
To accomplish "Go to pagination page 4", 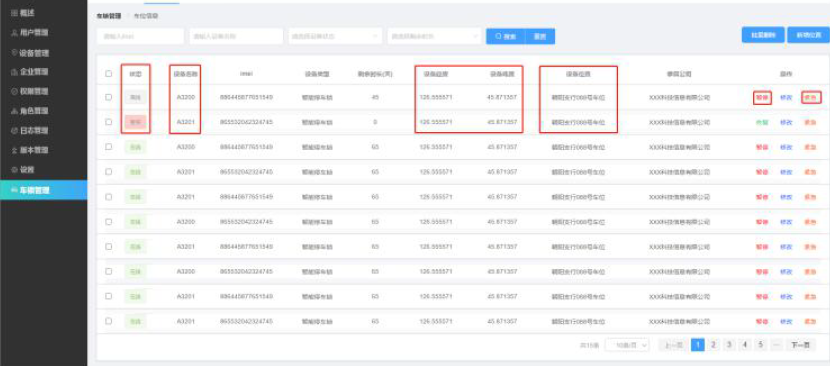I will pyautogui.click(x=745, y=345).
